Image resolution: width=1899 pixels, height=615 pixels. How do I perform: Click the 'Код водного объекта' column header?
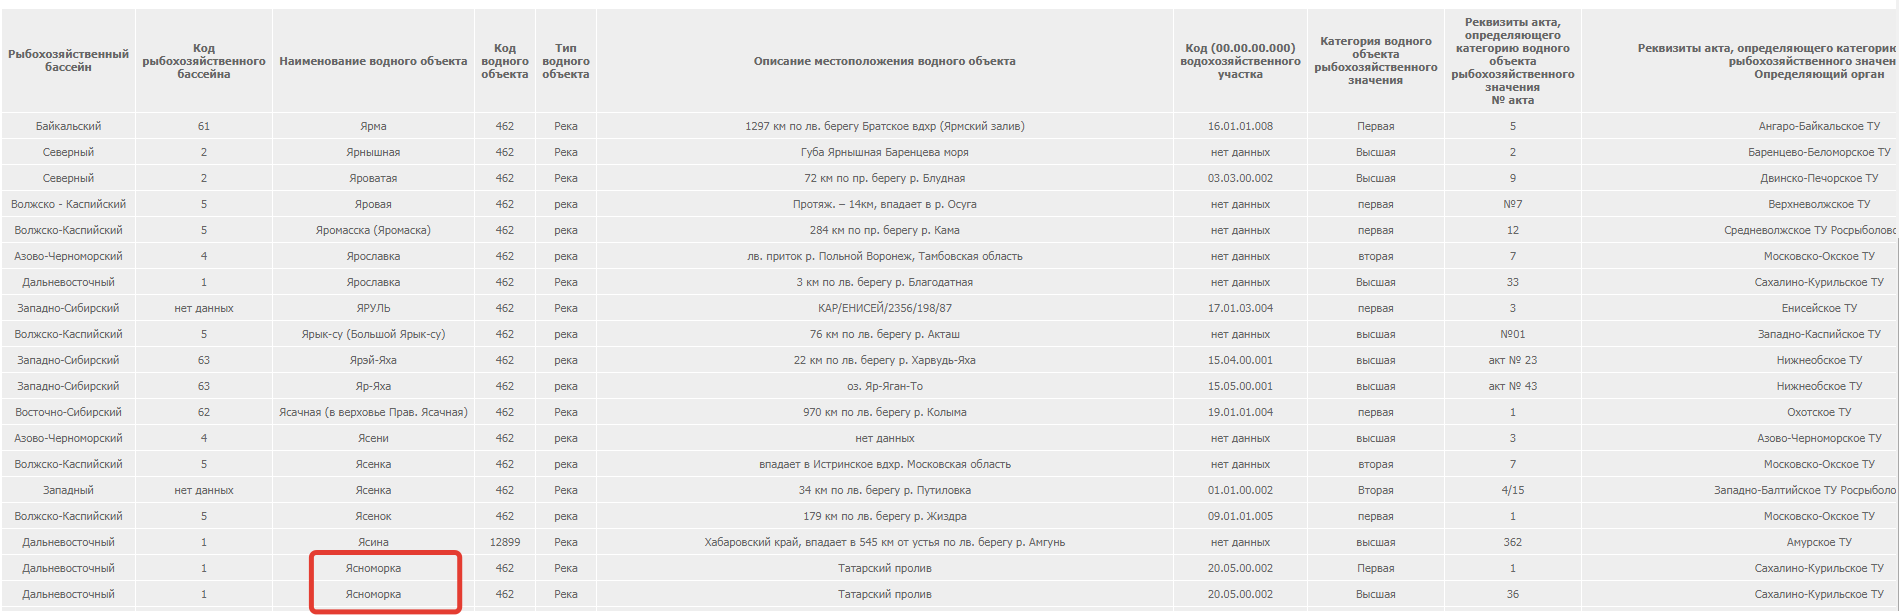pos(504,61)
